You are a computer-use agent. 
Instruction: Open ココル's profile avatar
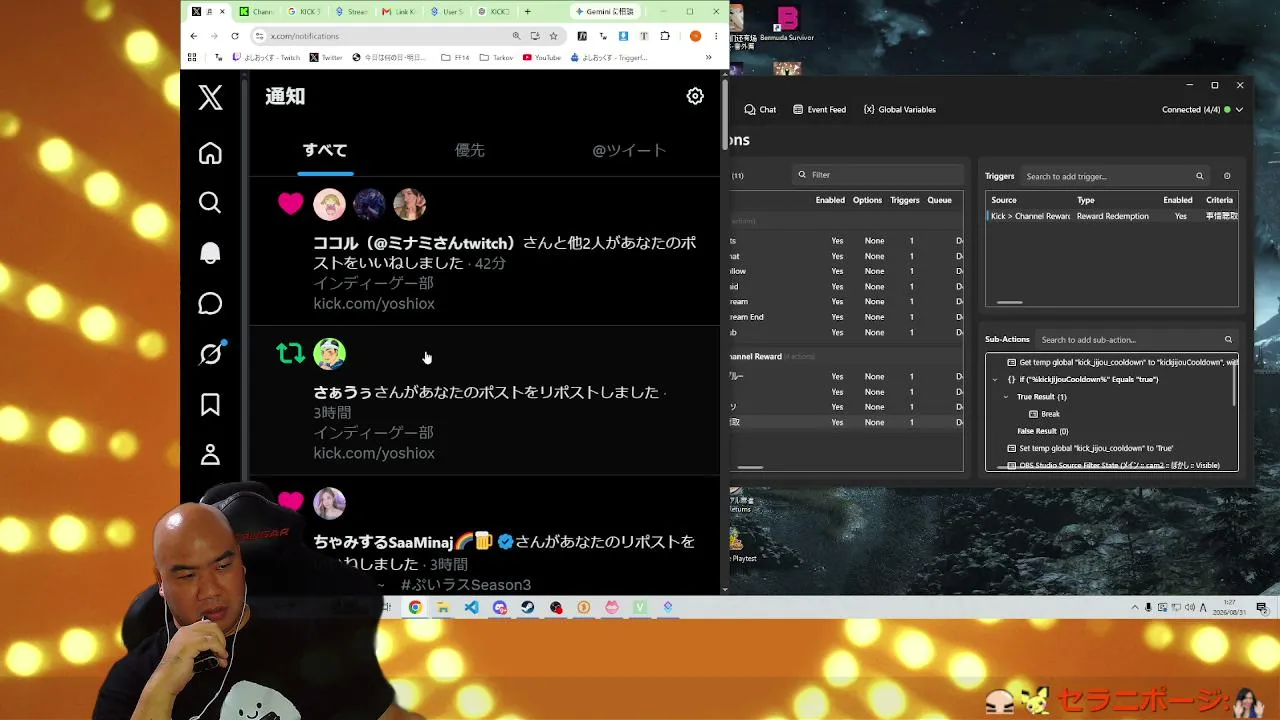[x=329, y=204]
